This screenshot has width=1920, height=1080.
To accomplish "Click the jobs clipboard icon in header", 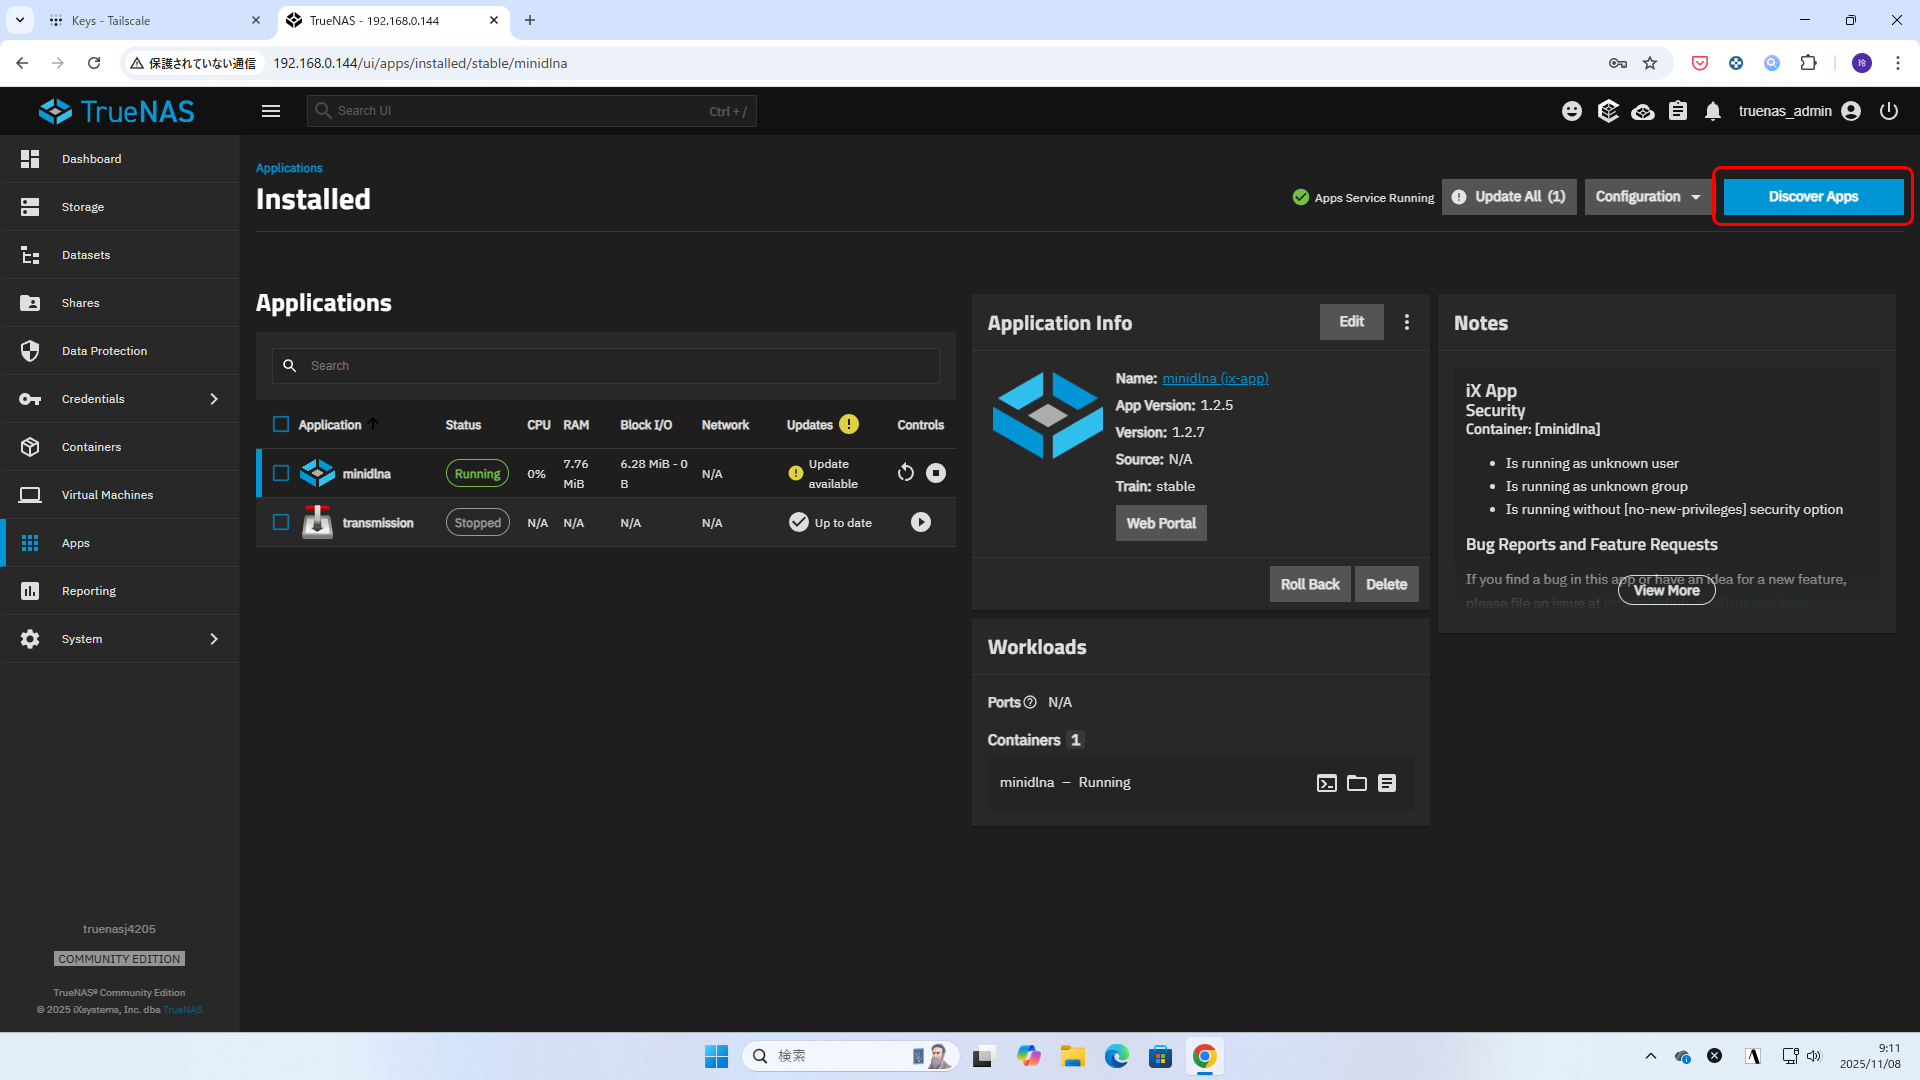I will click(1678, 111).
